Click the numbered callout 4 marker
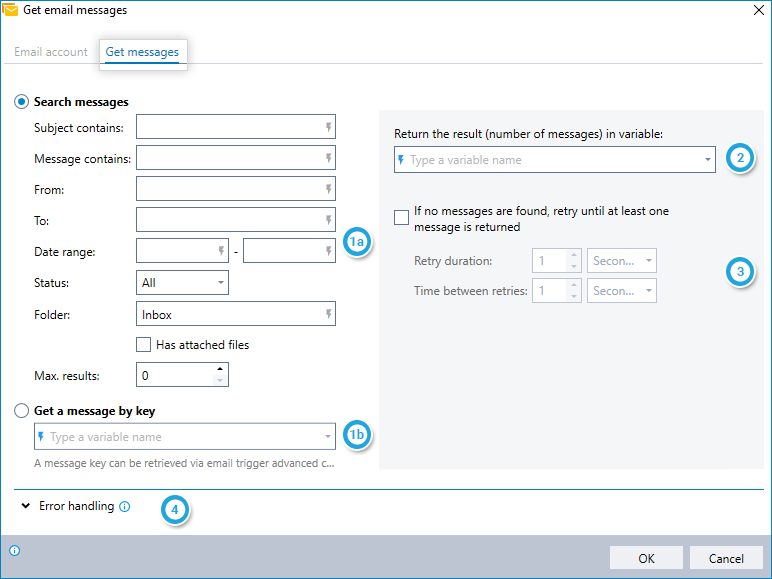This screenshot has height=579, width=772. click(x=175, y=511)
